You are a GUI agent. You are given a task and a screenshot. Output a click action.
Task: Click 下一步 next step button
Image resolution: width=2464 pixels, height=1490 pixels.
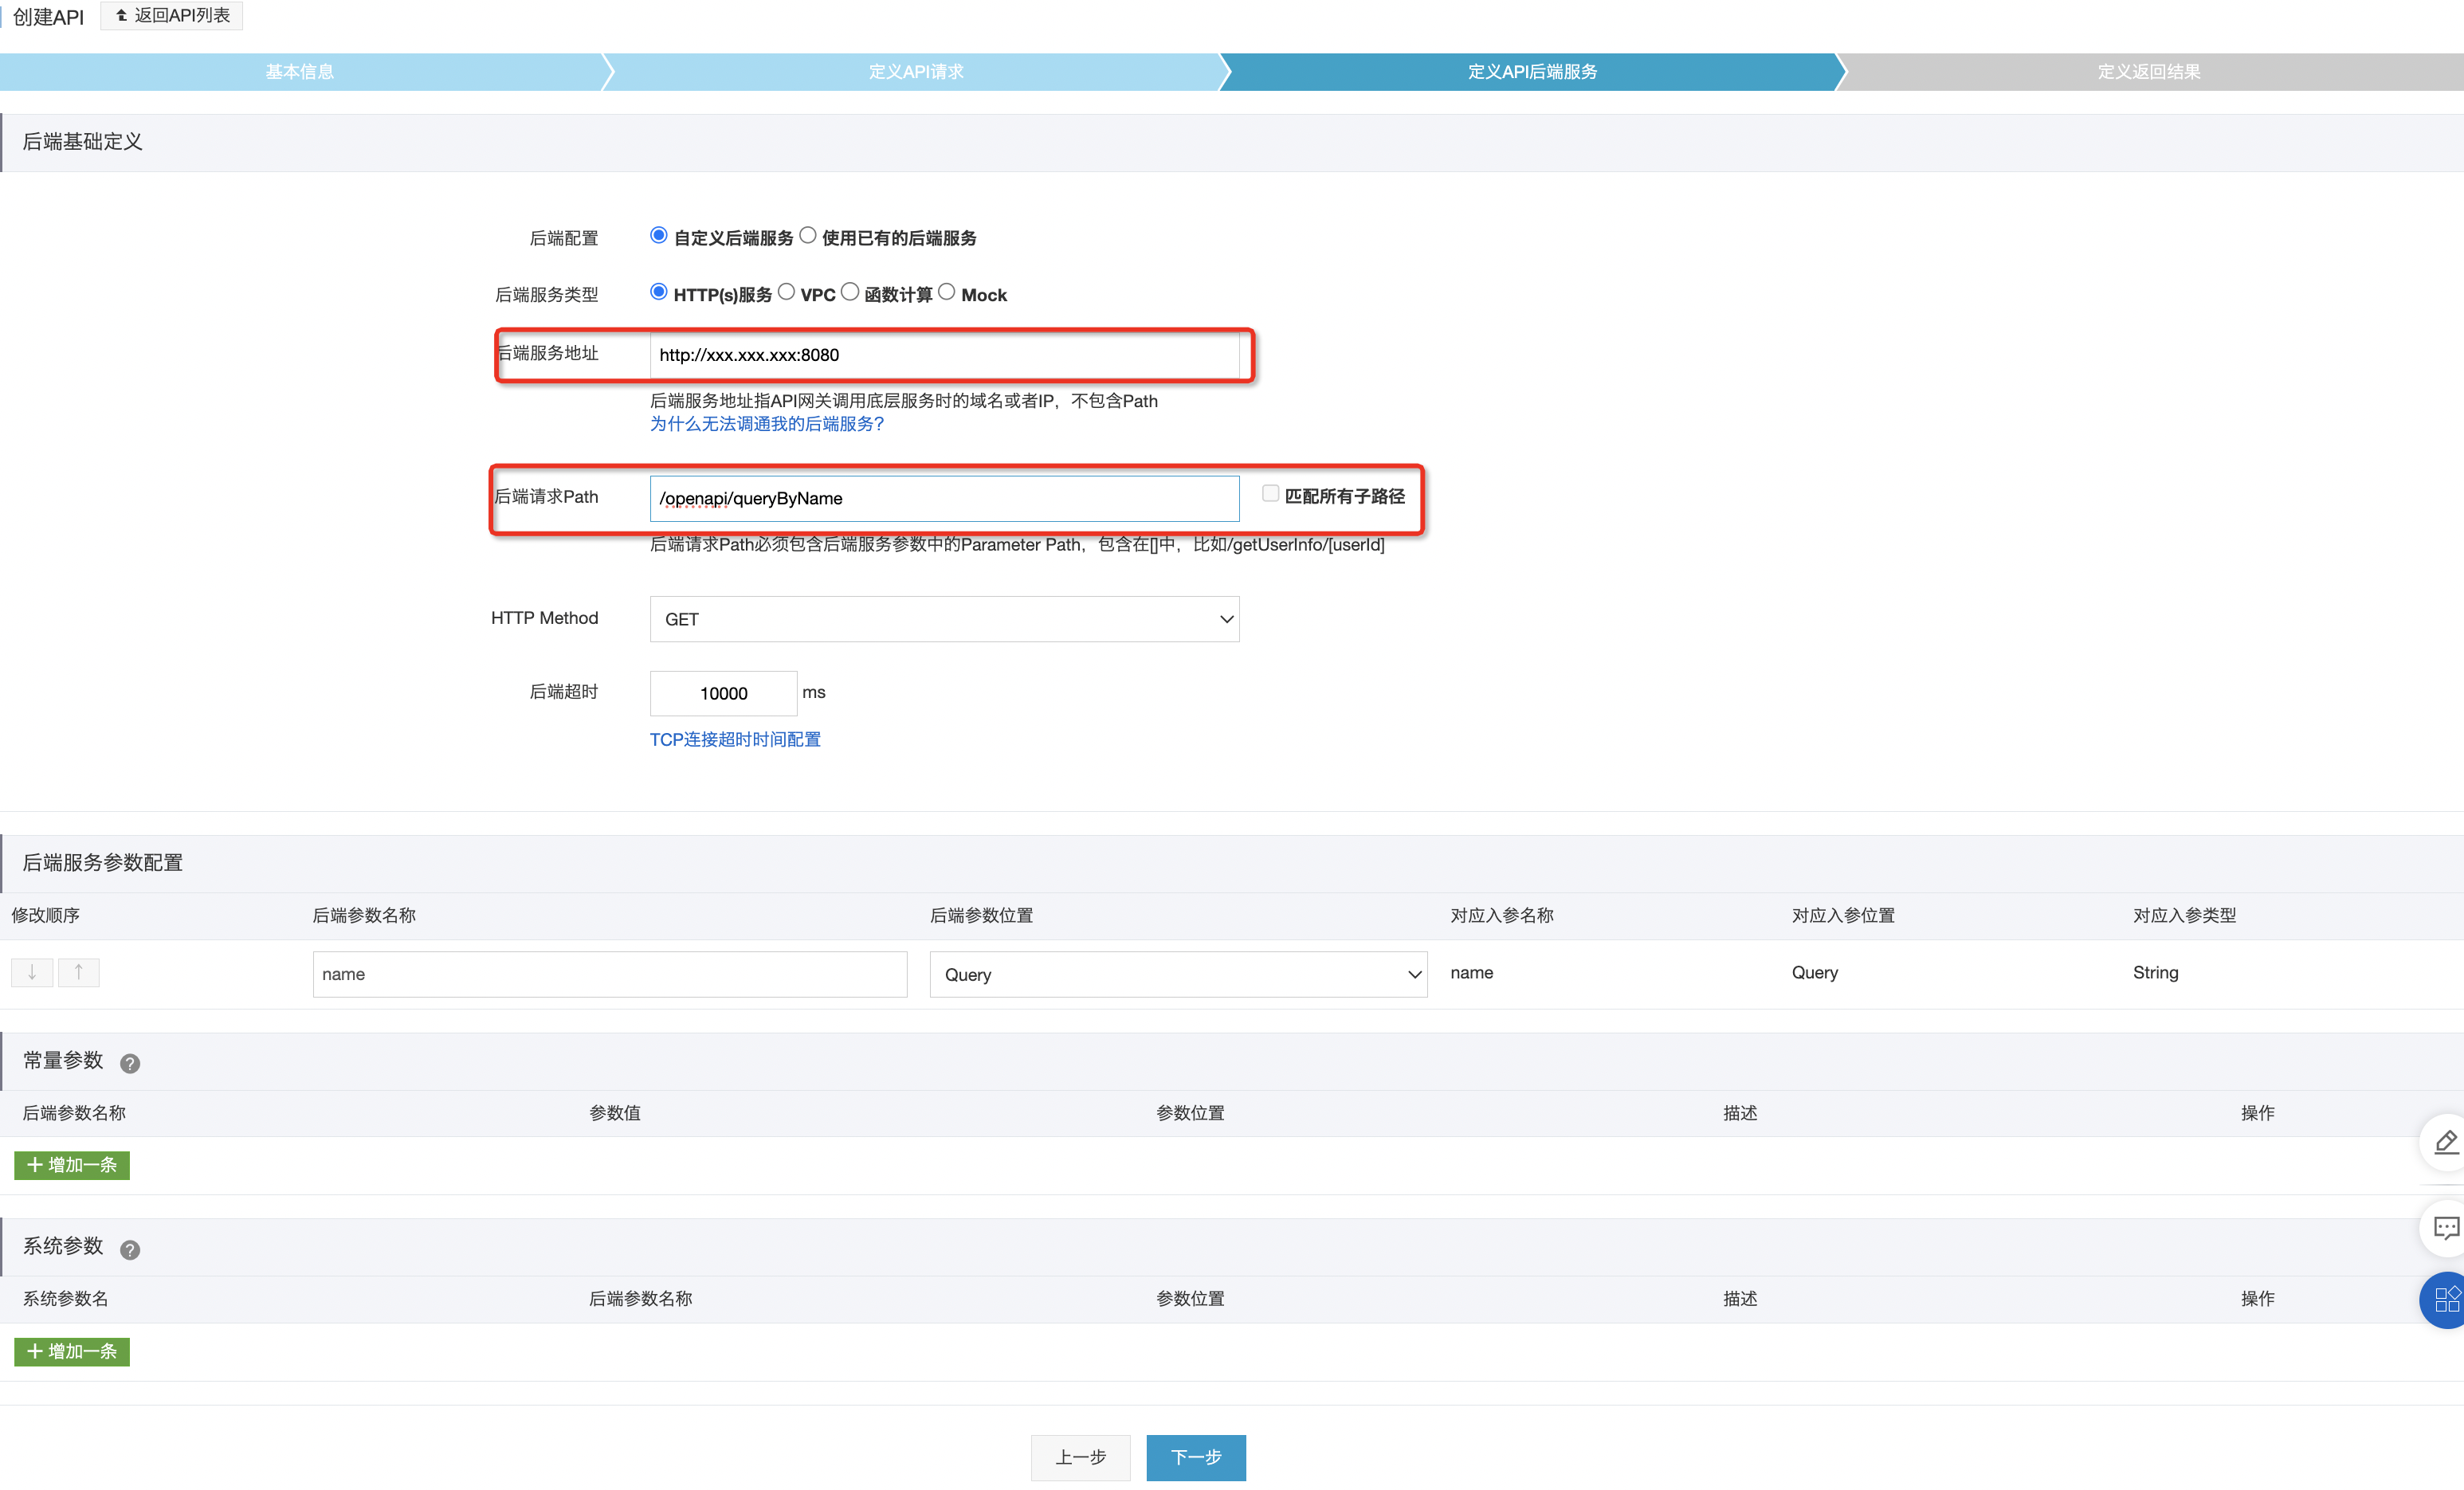tap(1195, 1457)
